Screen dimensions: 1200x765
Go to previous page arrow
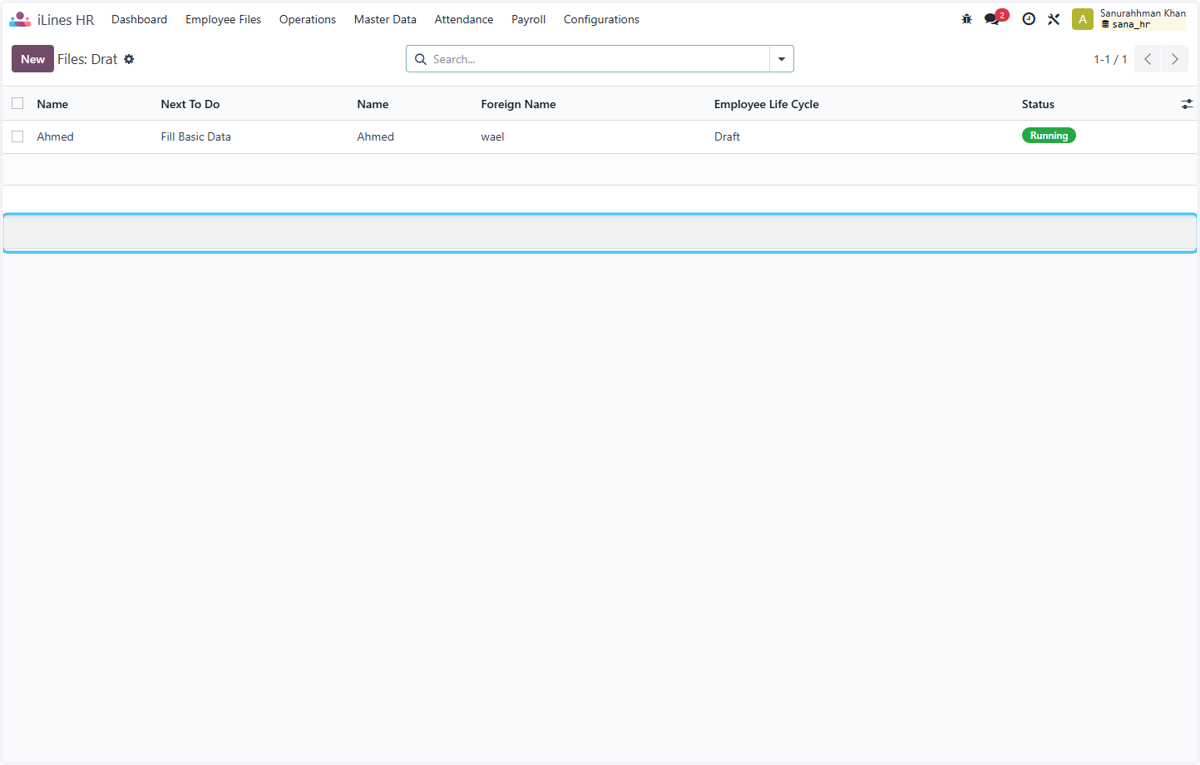(x=1148, y=59)
